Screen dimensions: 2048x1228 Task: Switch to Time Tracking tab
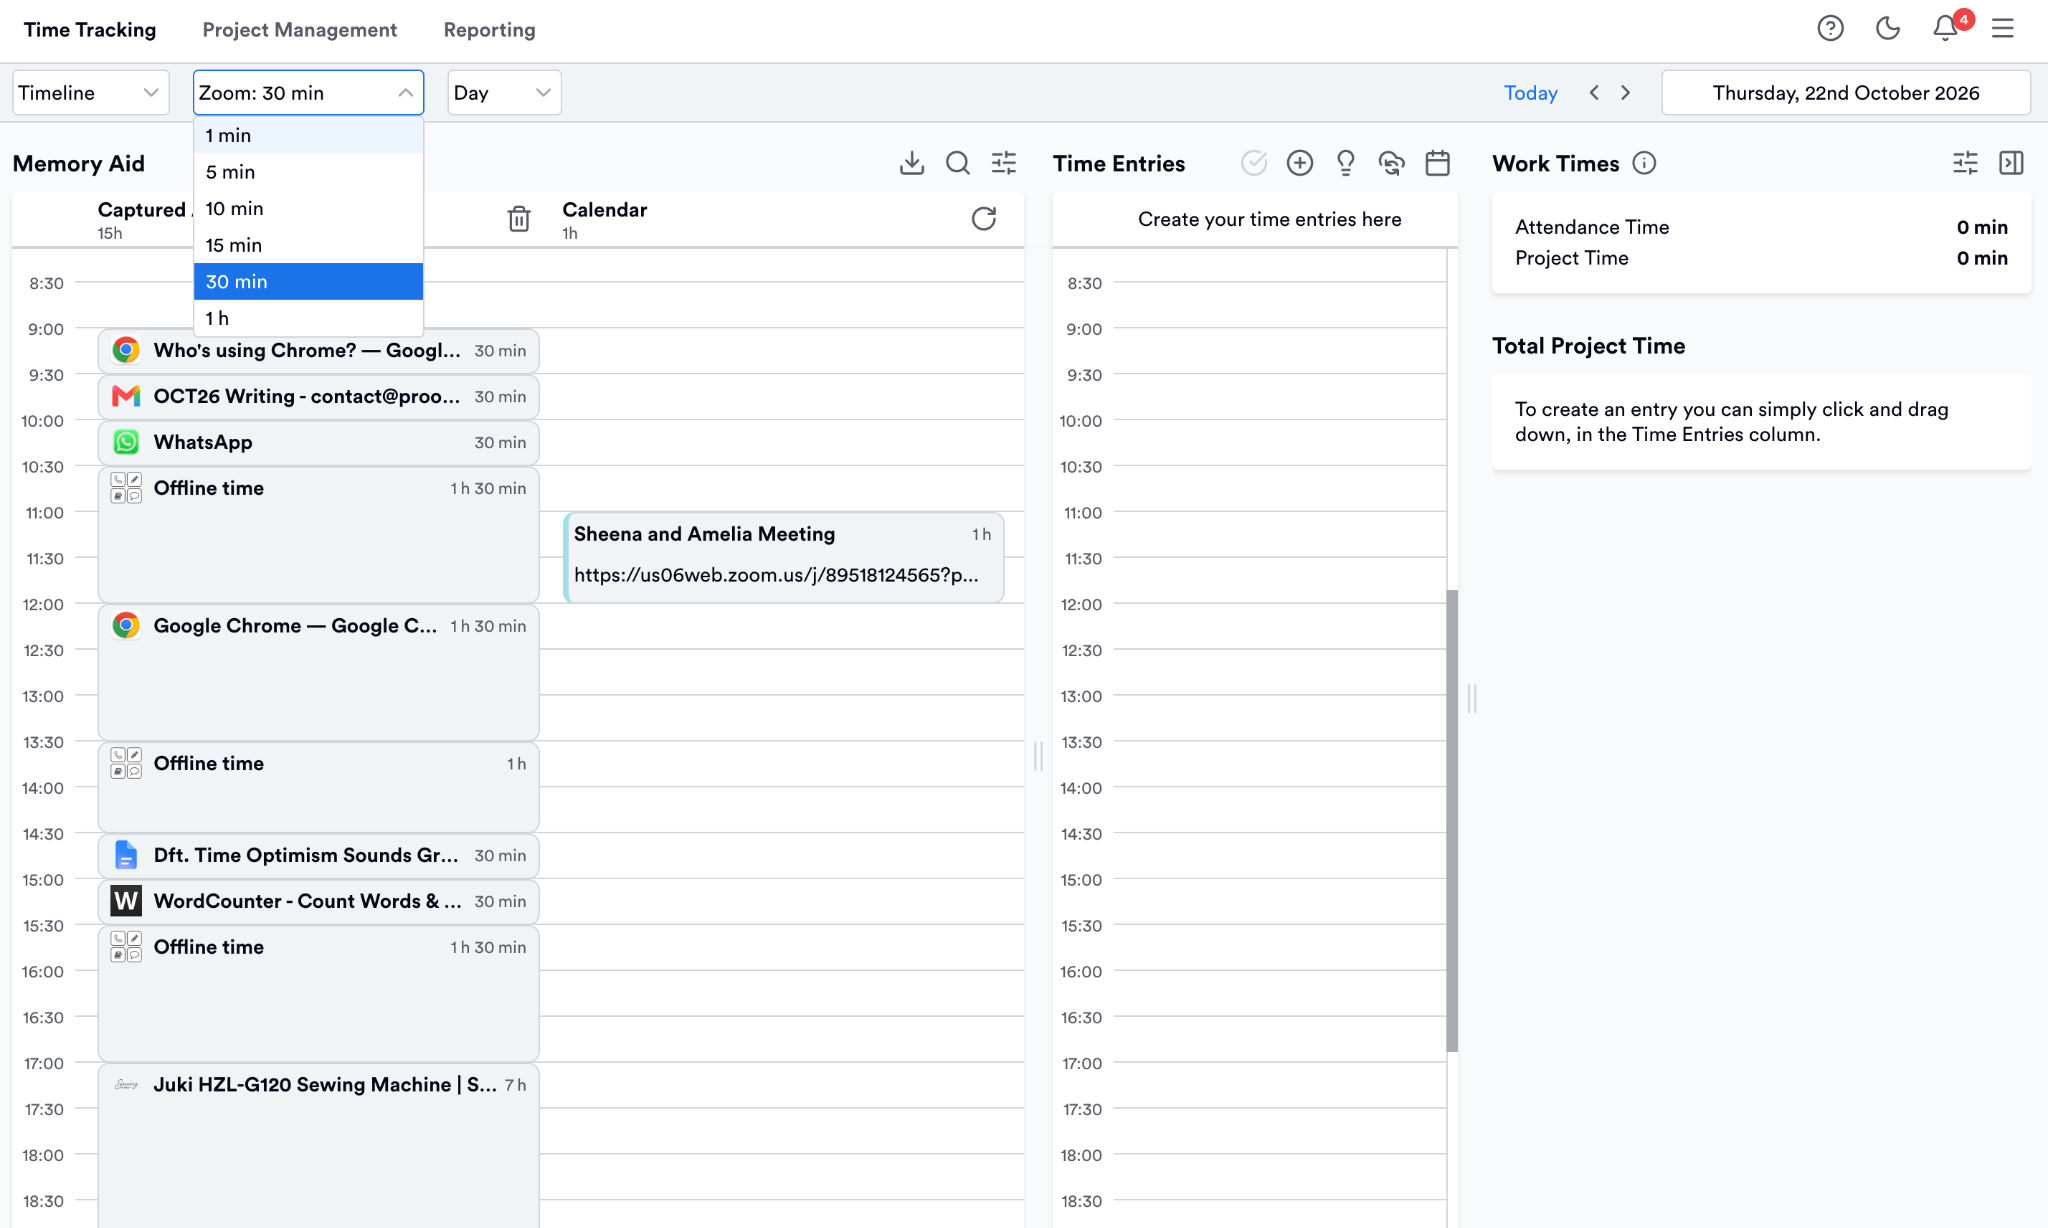(x=90, y=30)
